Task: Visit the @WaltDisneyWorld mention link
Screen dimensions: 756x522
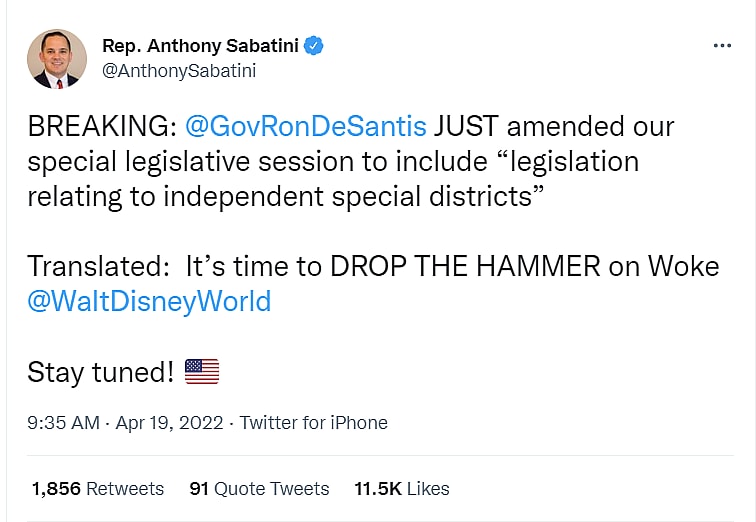Action: coord(149,300)
